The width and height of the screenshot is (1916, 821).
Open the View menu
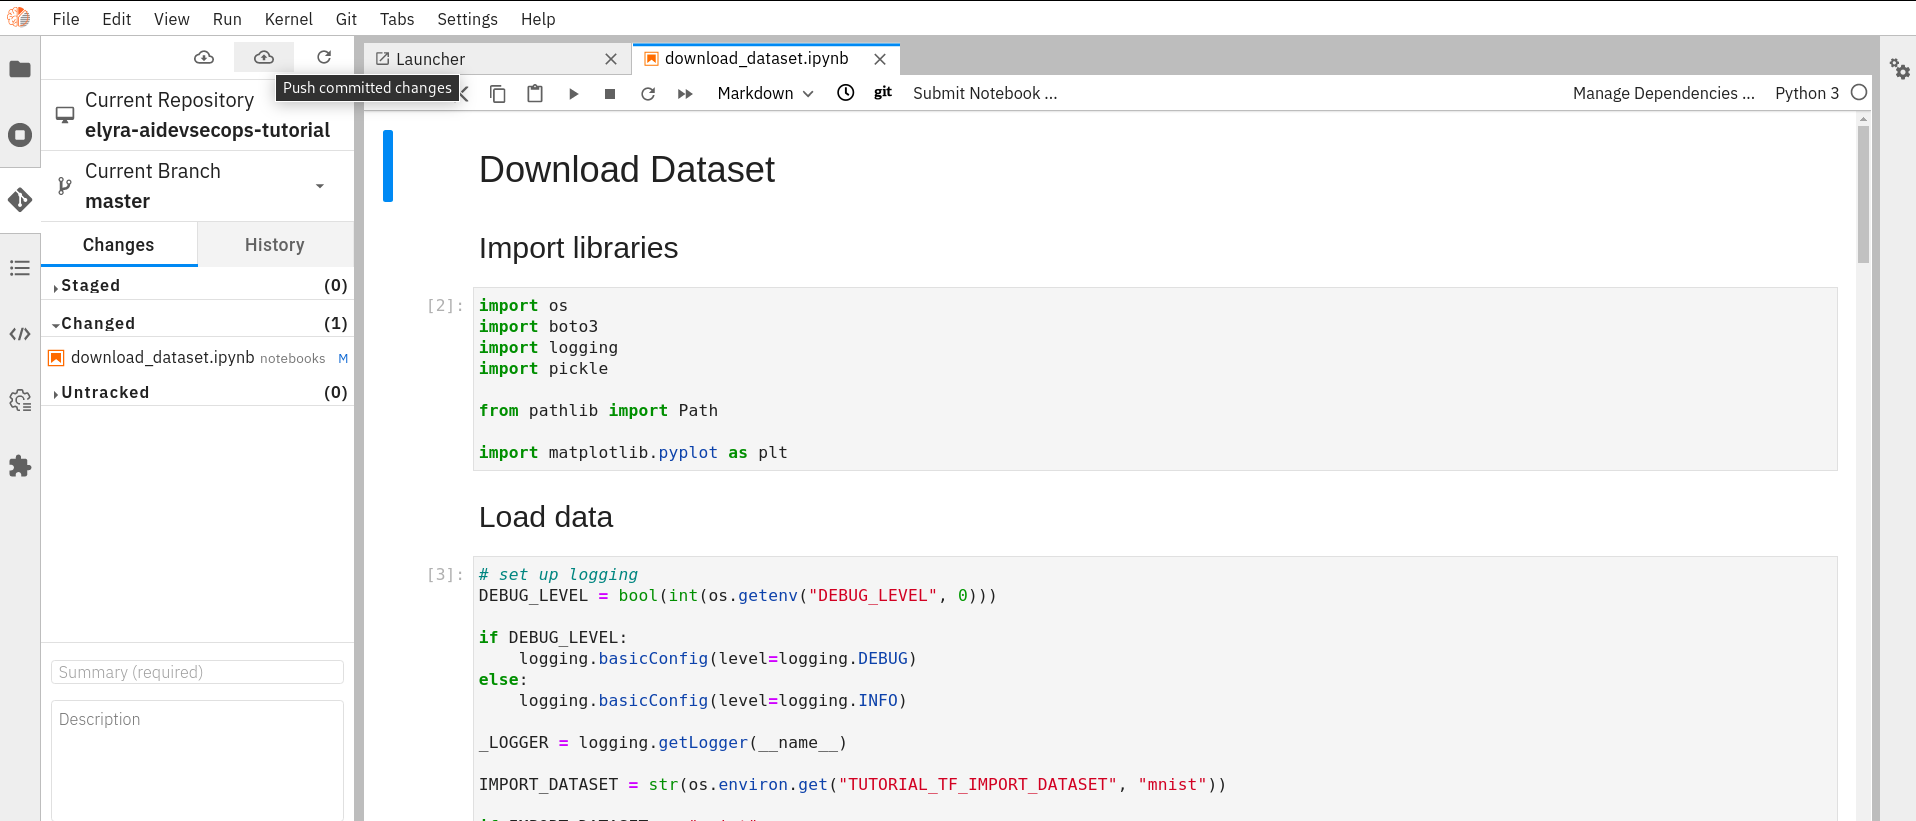[171, 19]
